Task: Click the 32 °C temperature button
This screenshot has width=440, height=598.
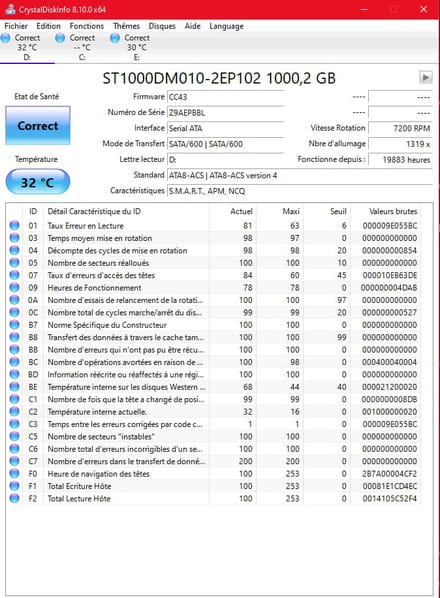Action: coord(38,182)
